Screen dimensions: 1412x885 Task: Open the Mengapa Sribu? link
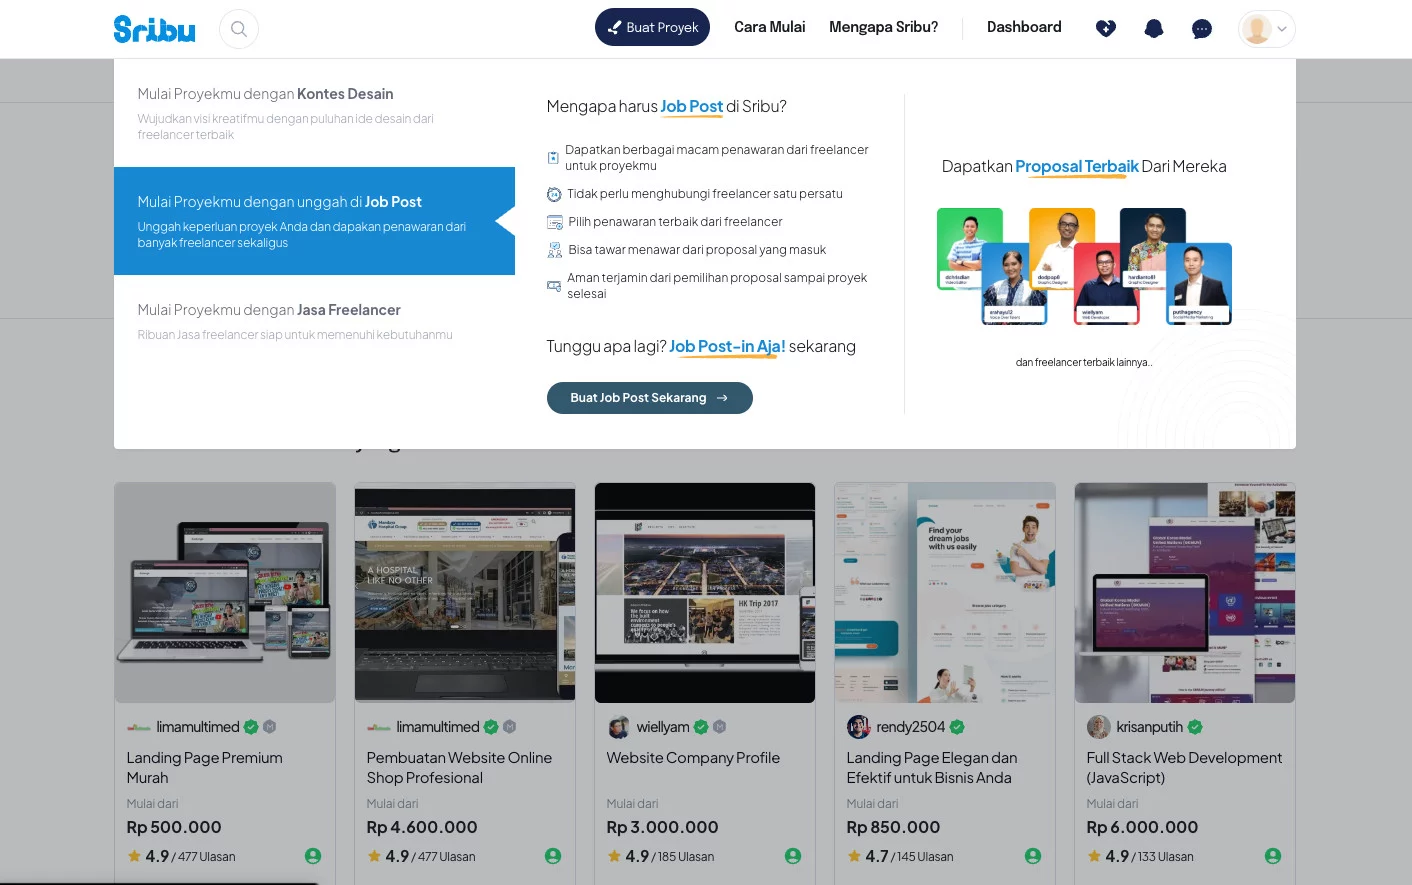click(x=883, y=27)
